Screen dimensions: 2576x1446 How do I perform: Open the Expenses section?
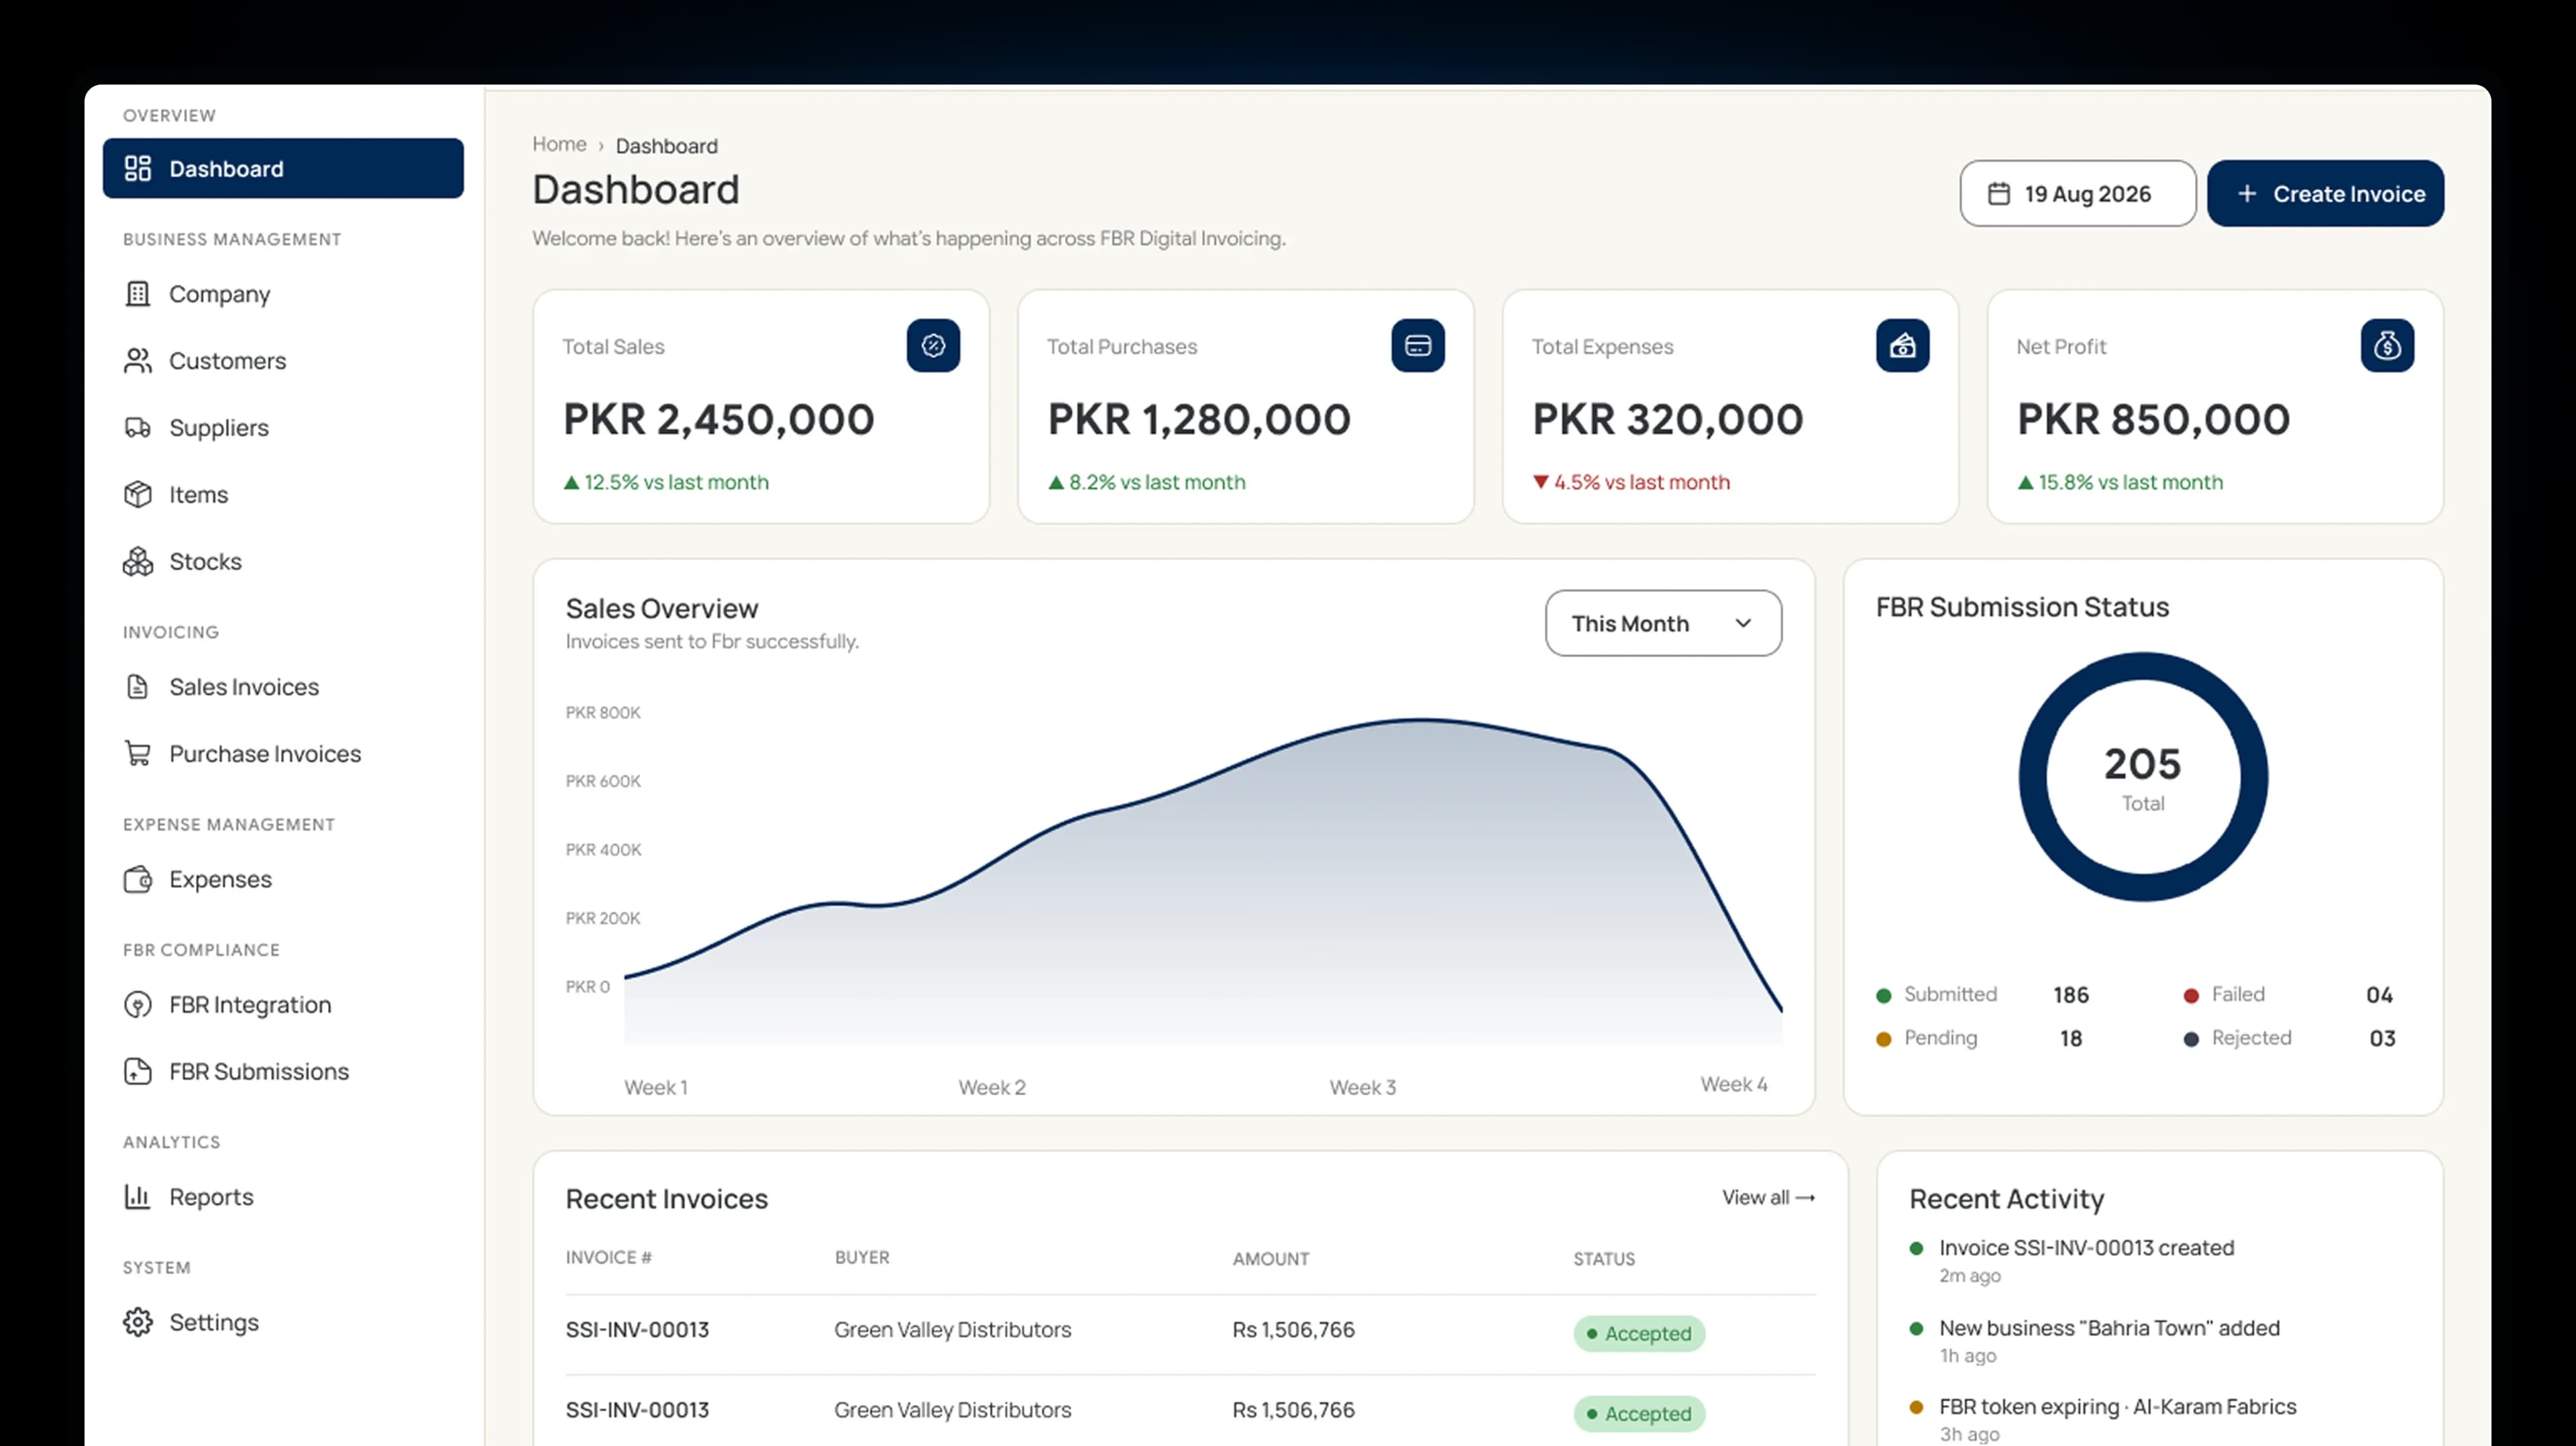pyautogui.click(x=283, y=879)
